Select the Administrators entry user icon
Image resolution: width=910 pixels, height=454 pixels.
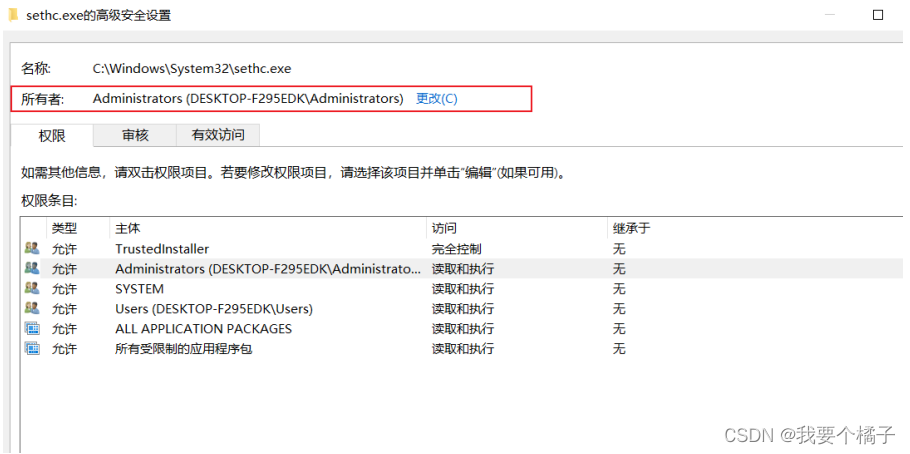pyautogui.click(x=32, y=268)
